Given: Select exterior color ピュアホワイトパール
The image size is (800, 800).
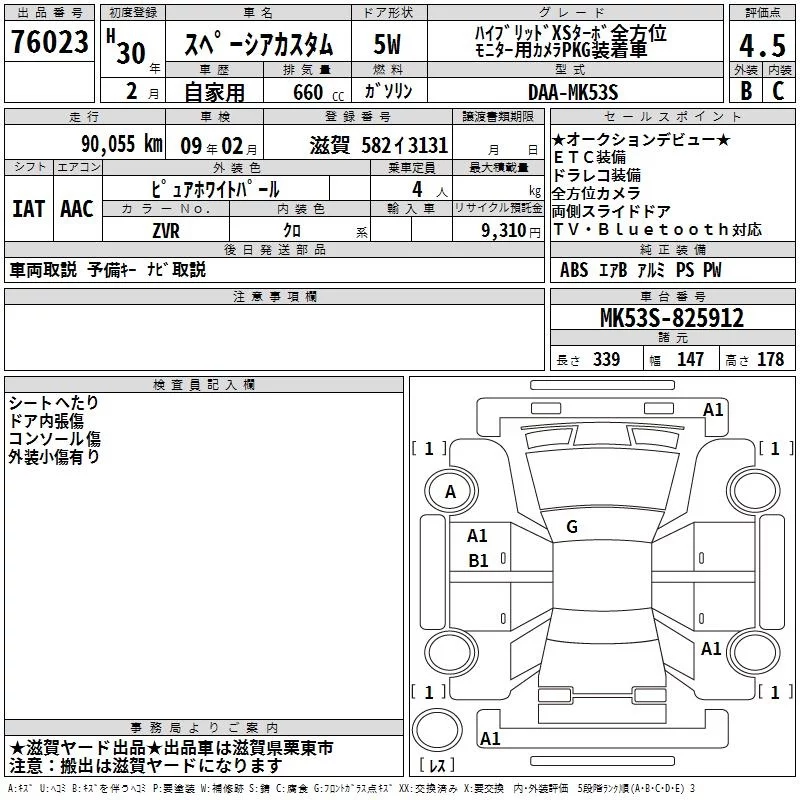Looking at the screenshot, I should click(215, 189).
